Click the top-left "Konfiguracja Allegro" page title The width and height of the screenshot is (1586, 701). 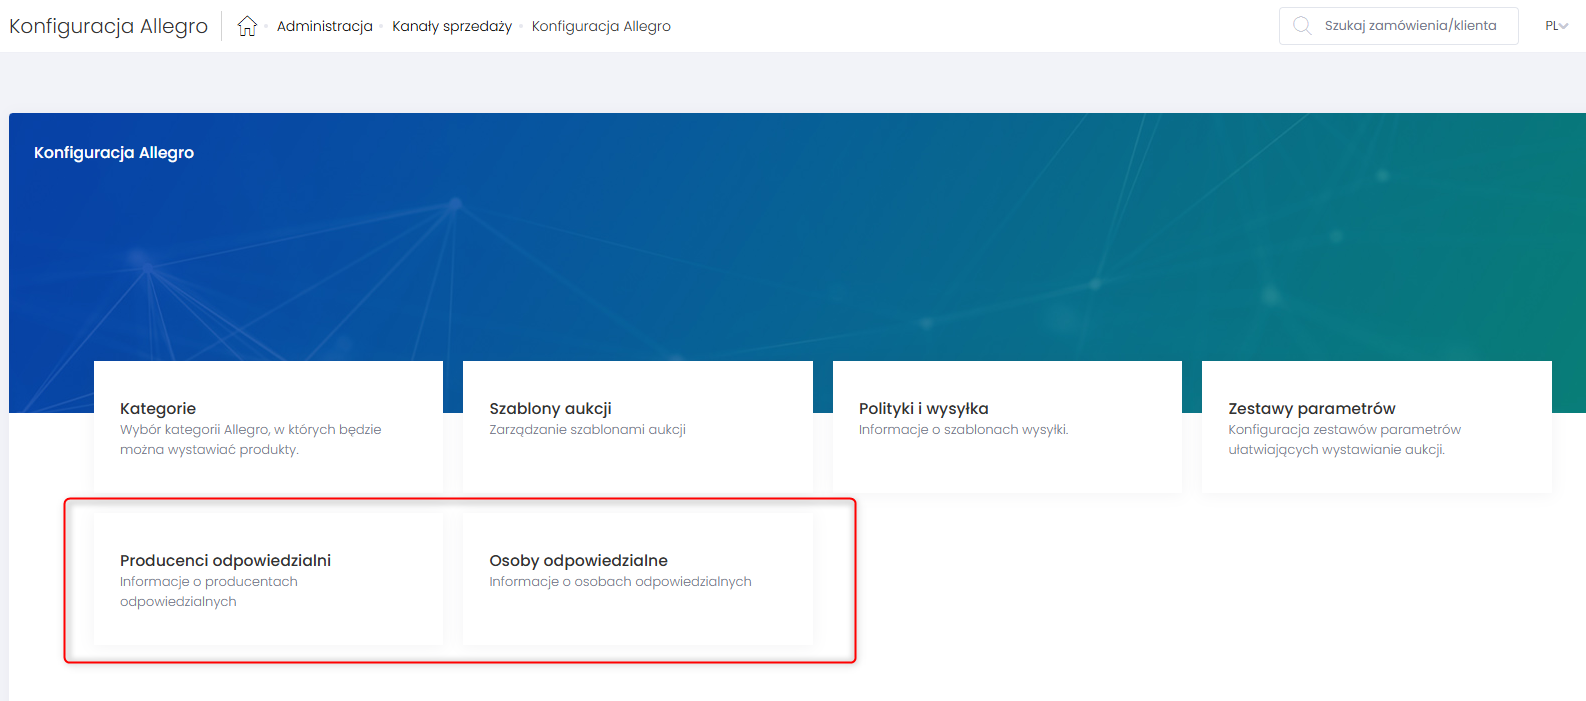tap(108, 26)
